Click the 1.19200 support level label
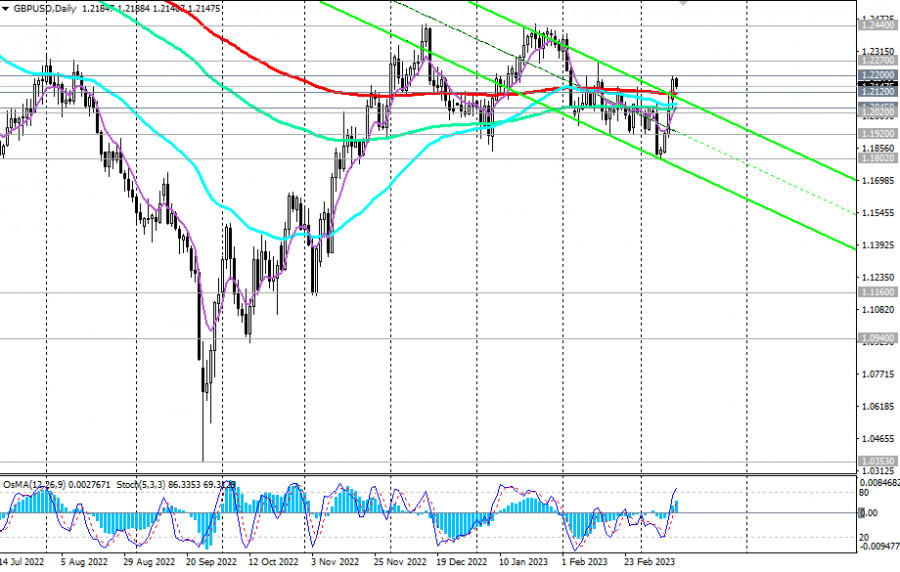Screen dimensions: 900x572 (877, 133)
